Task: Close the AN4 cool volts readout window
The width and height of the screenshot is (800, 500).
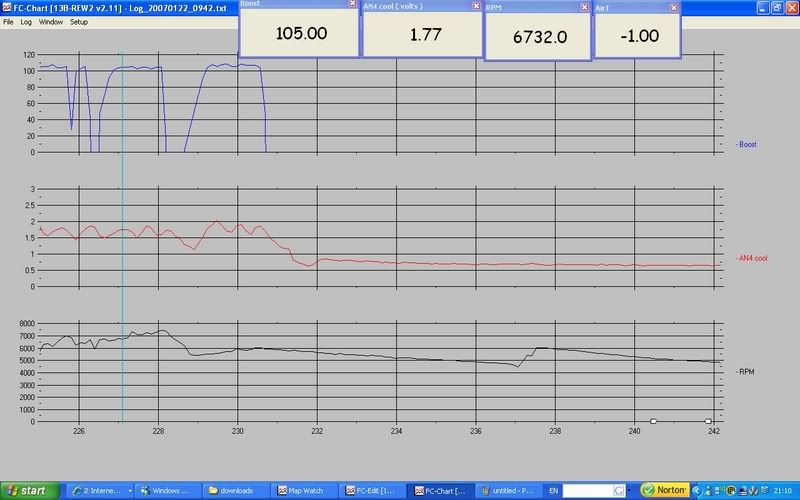Action: click(476, 4)
